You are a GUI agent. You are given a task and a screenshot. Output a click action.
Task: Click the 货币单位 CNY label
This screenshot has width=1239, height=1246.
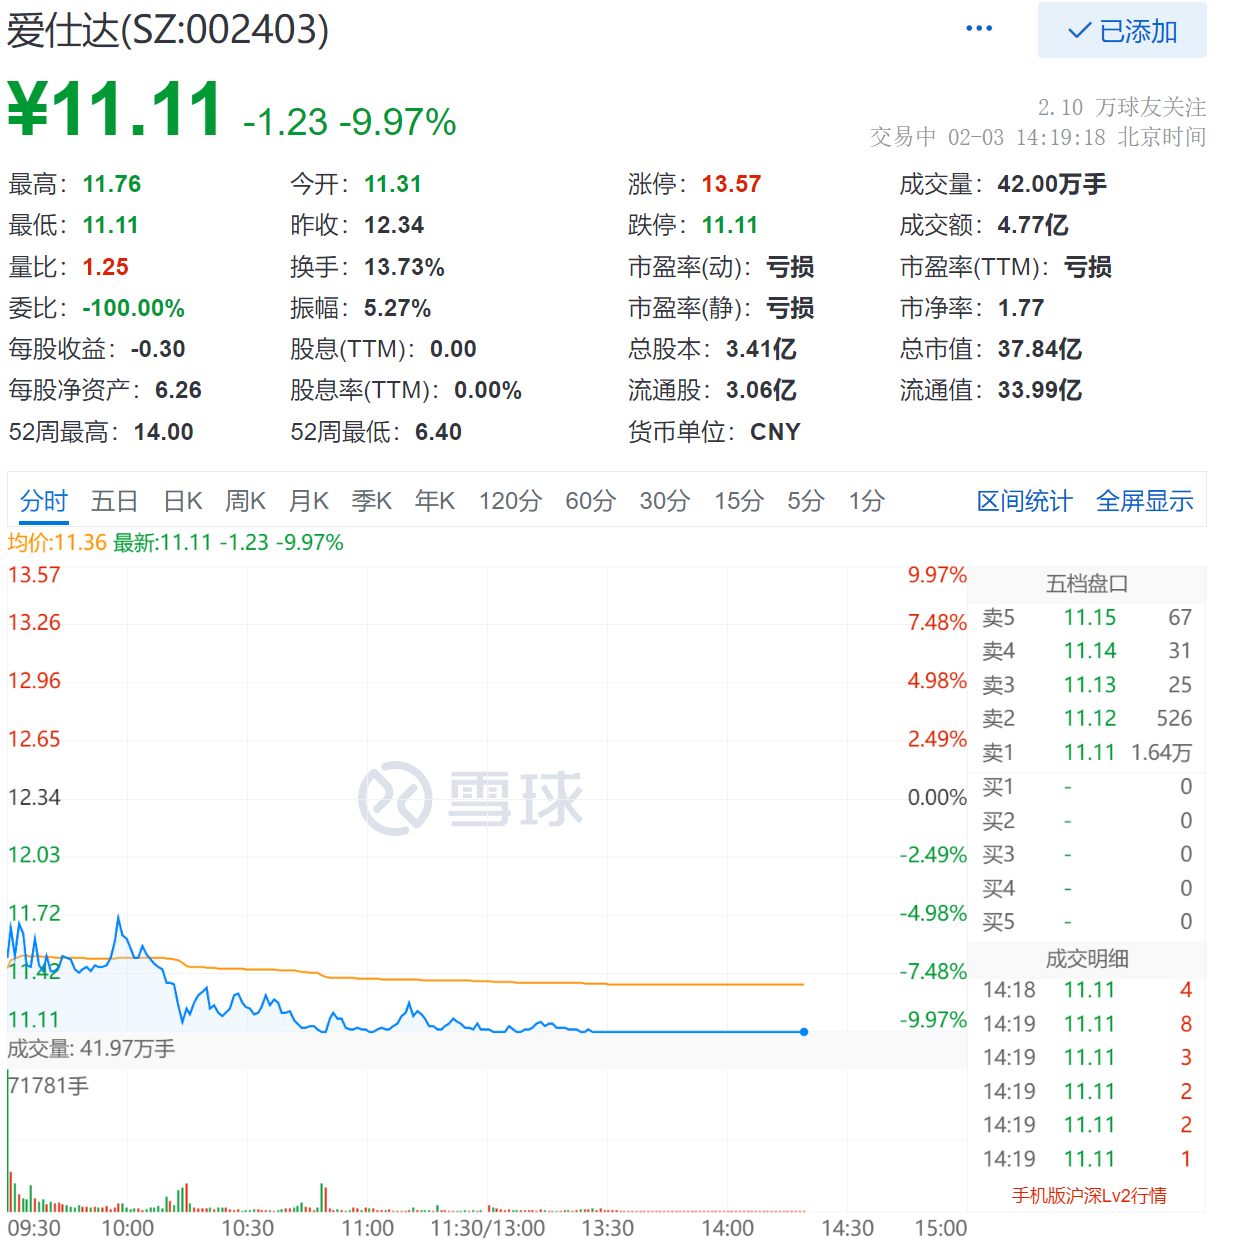[714, 432]
